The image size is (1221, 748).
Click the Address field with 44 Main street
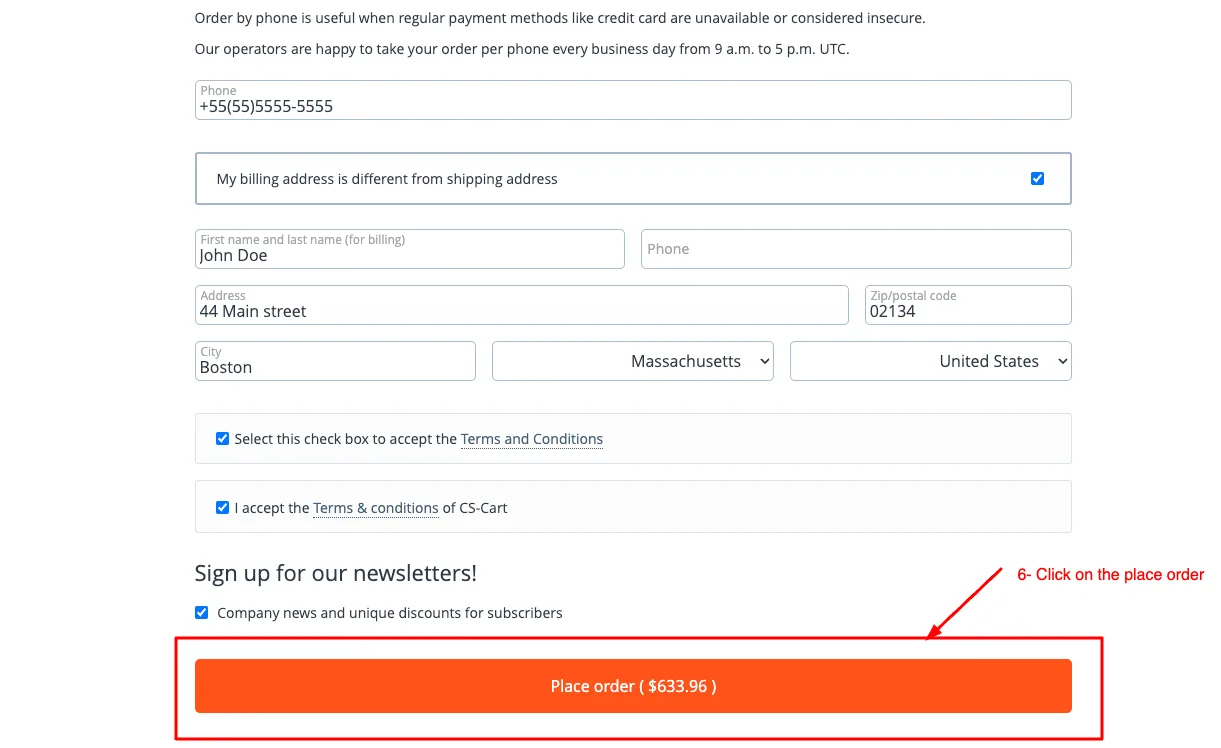pyautogui.click(x=522, y=305)
